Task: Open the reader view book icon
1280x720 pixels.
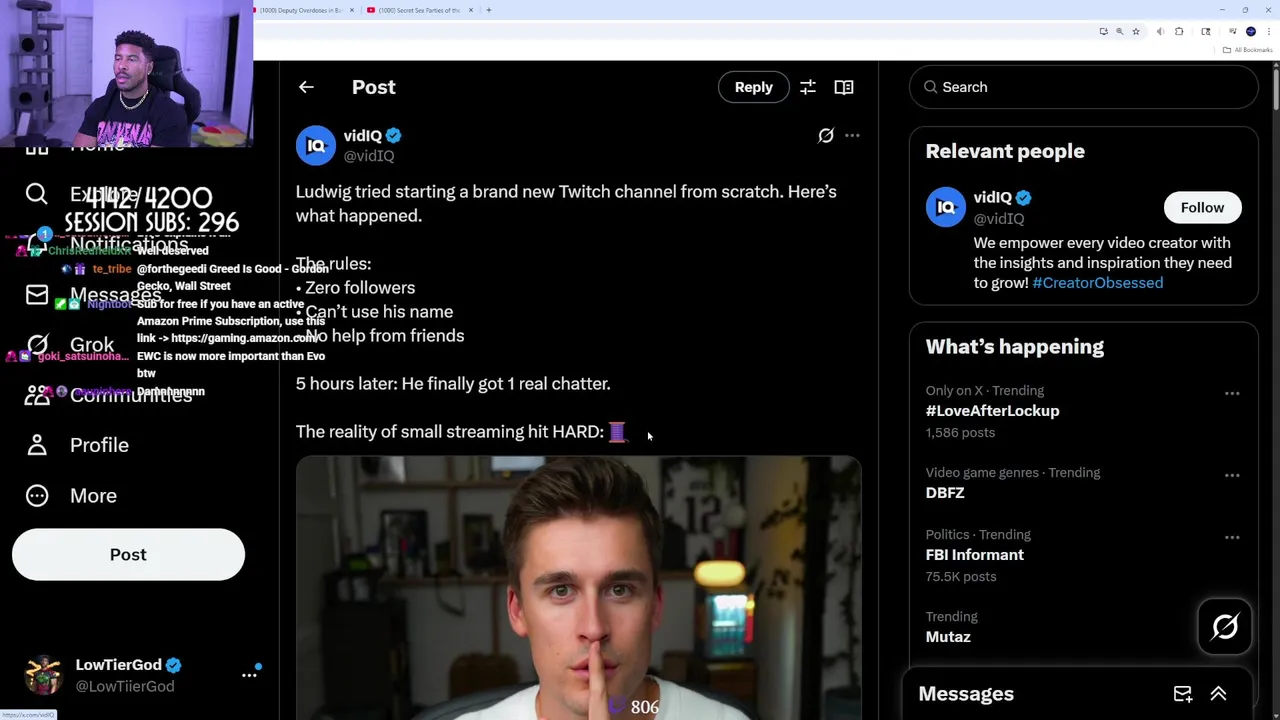Action: point(844,87)
